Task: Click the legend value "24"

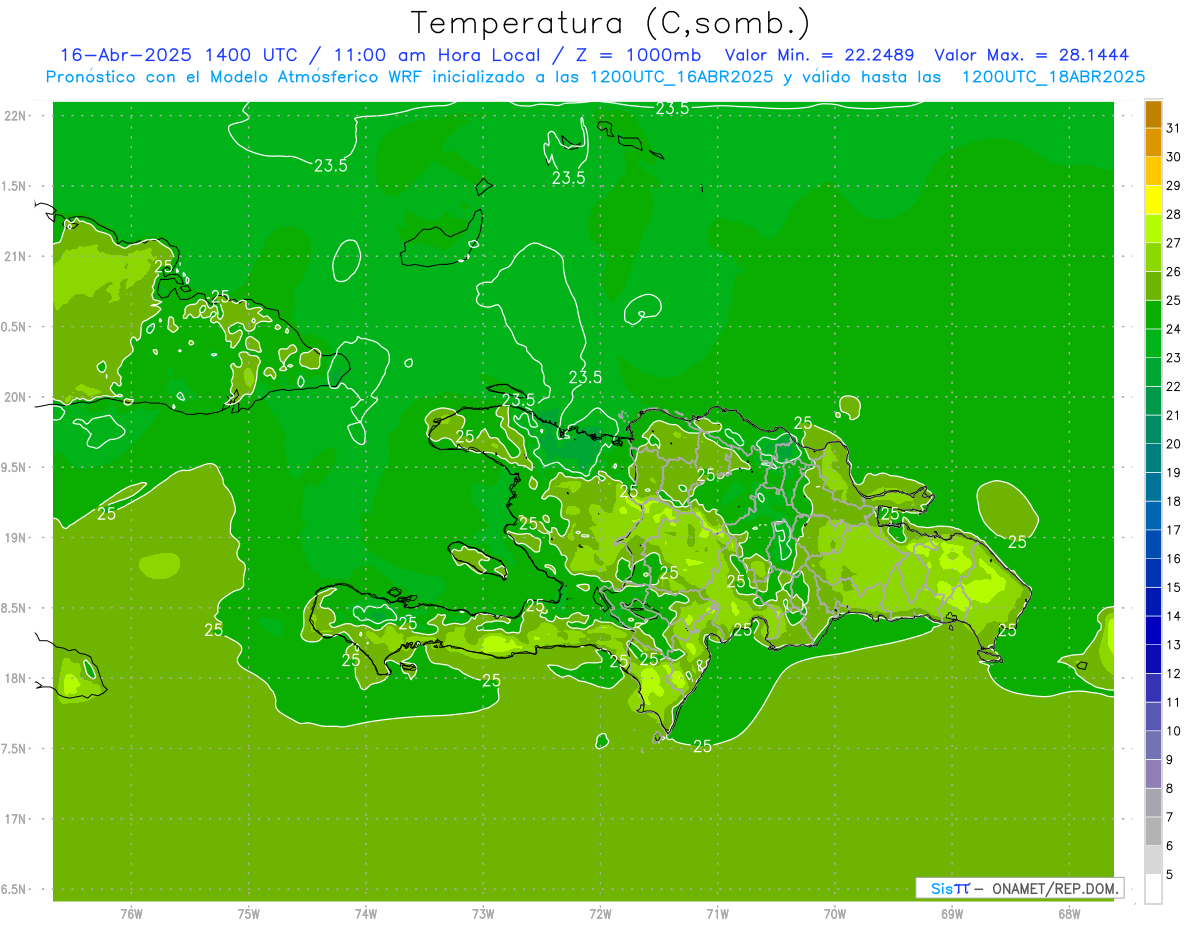Action: point(1173,329)
